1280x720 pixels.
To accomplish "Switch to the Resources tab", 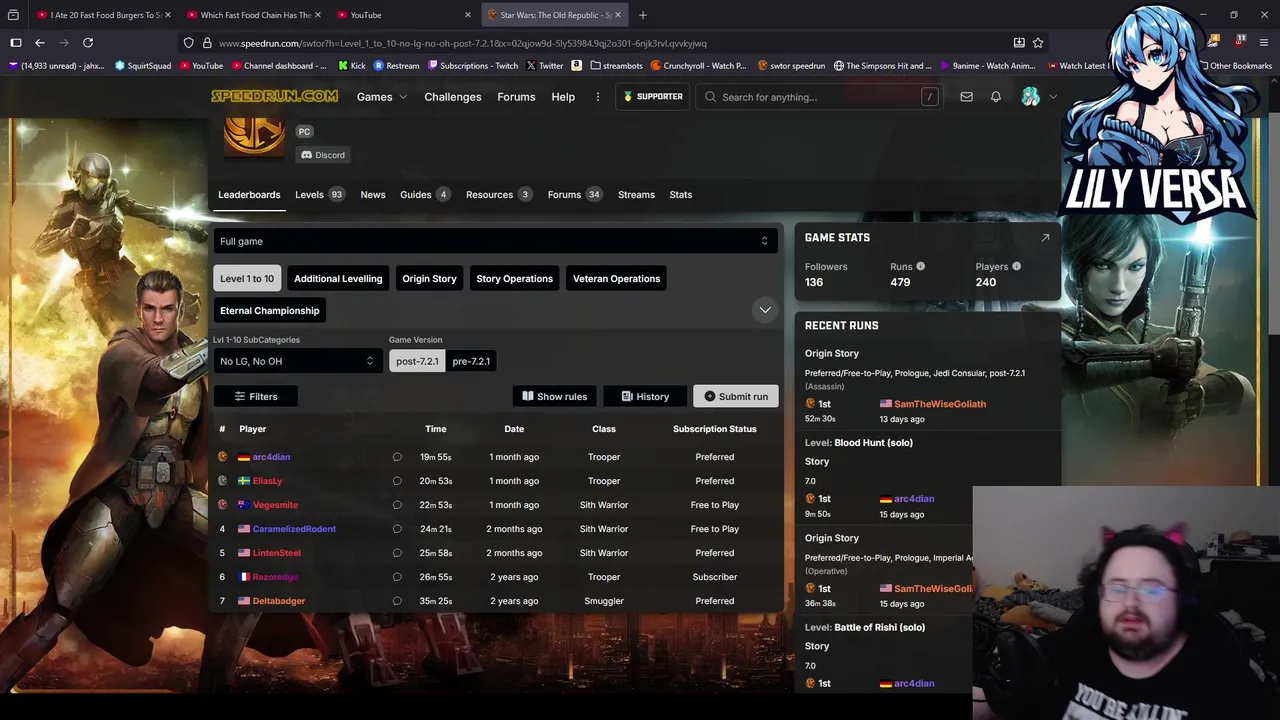I will (498, 195).
